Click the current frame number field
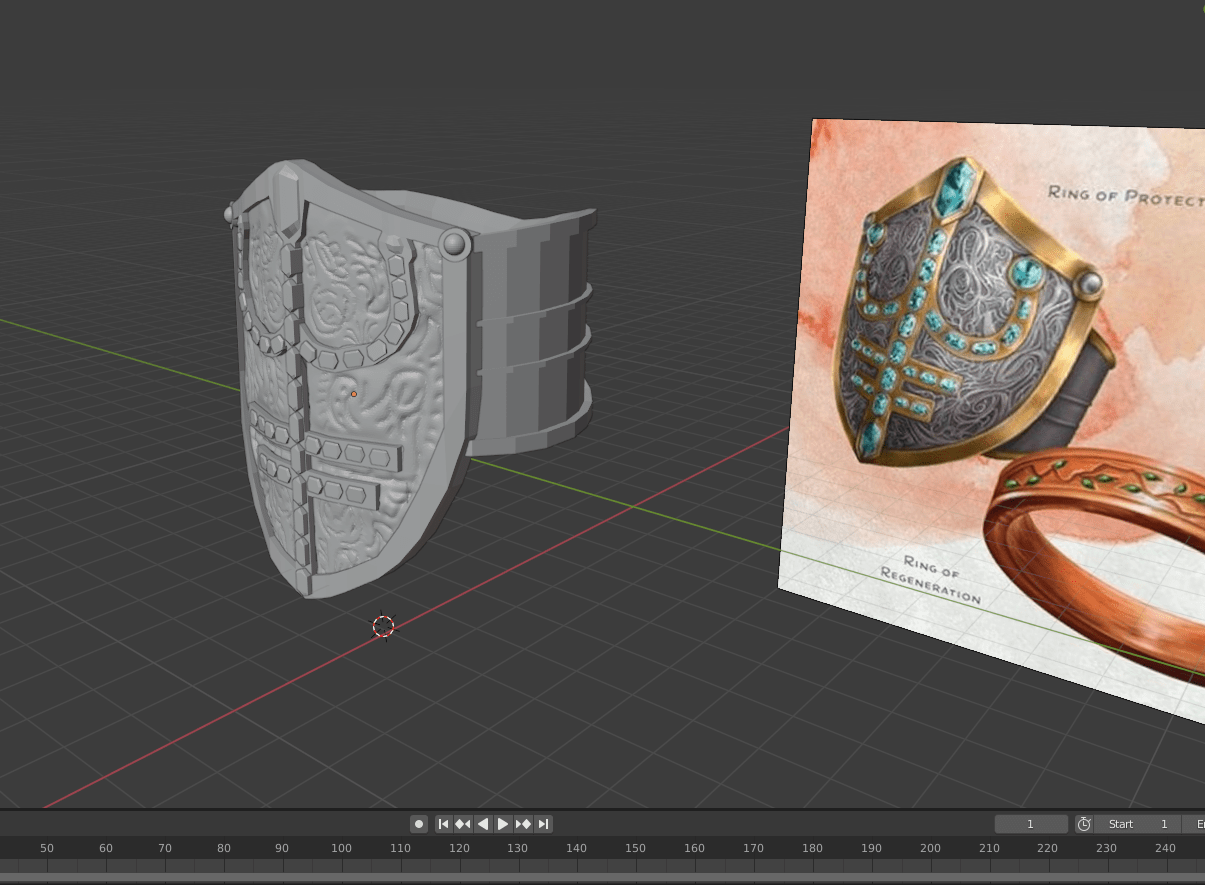Screen dimensions: 1205x885 [x=1031, y=824]
